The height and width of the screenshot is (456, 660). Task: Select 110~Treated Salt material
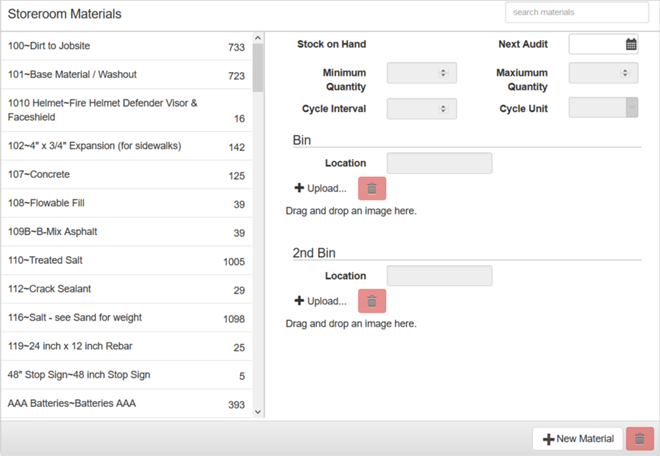(126, 260)
